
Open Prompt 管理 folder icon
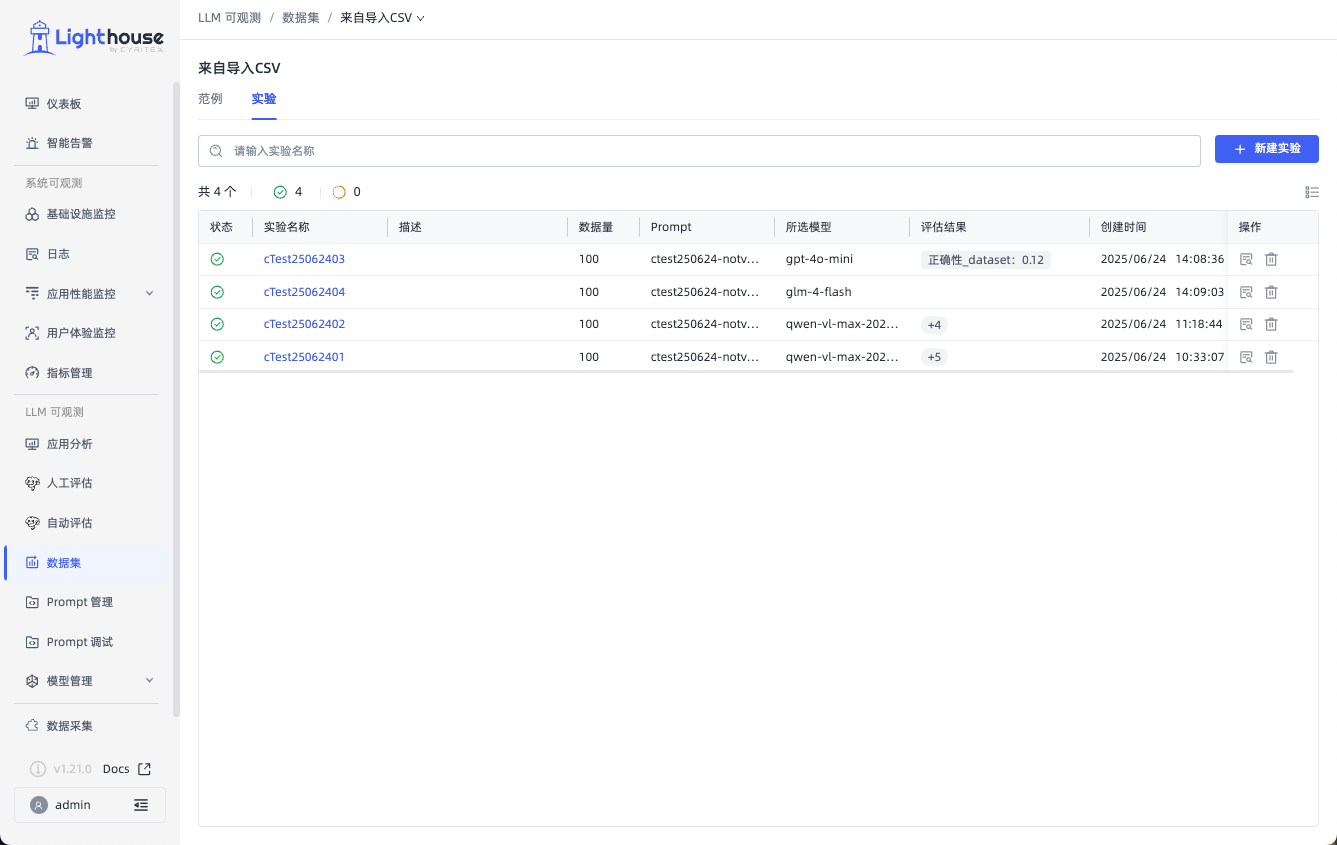tap(32, 602)
